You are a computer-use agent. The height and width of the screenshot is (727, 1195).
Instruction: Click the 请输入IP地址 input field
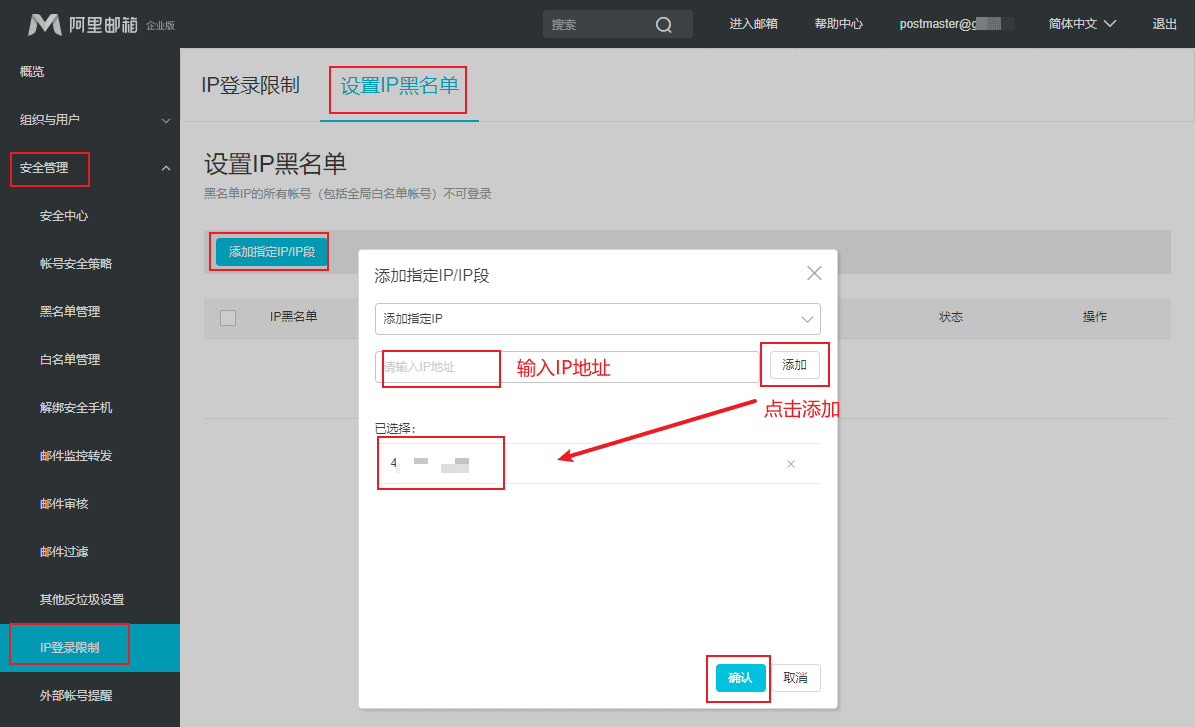[440, 368]
